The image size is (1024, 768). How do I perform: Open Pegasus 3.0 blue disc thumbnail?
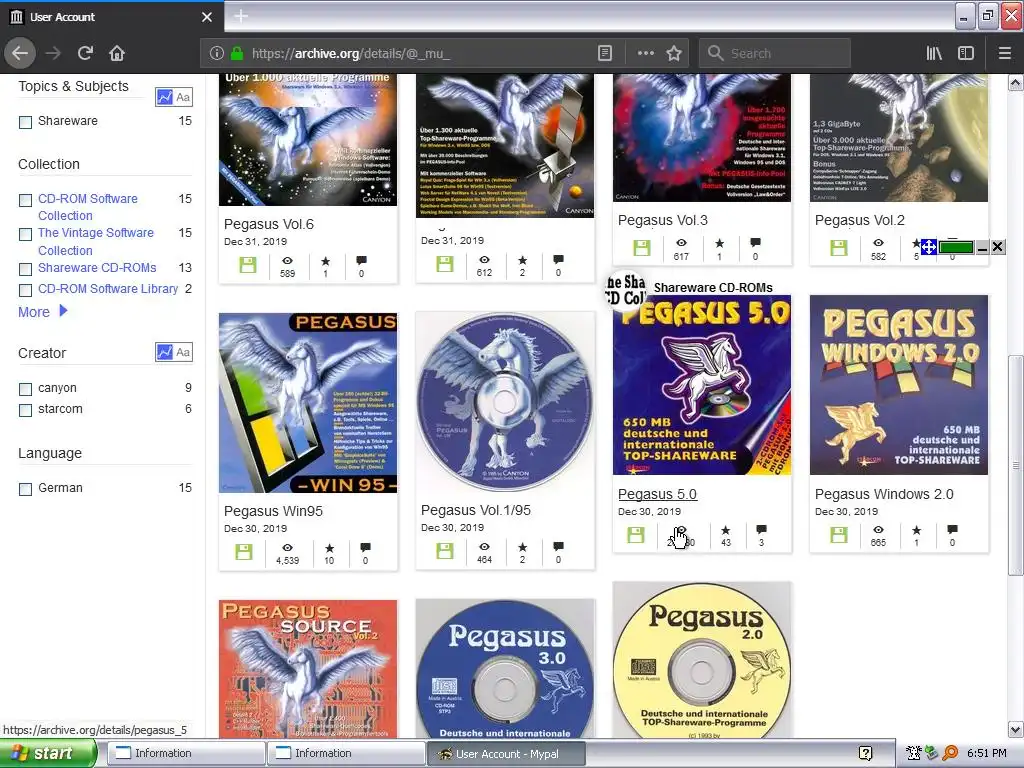505,669
